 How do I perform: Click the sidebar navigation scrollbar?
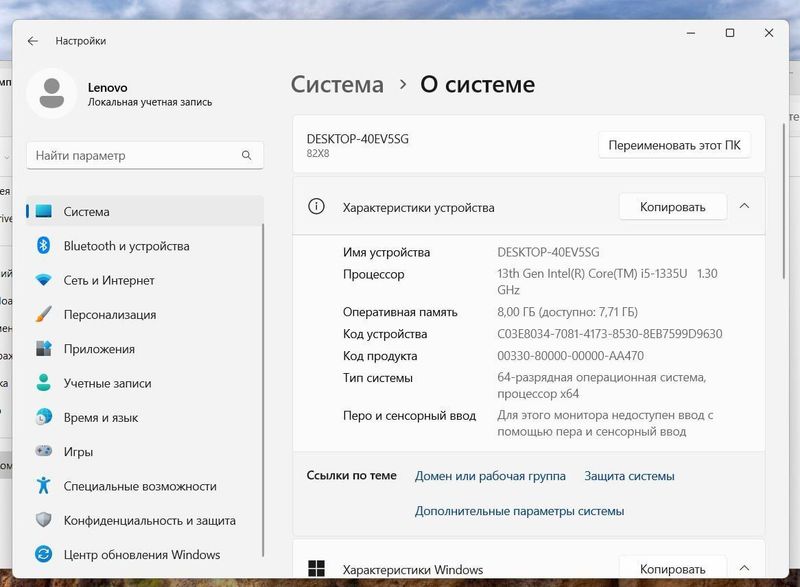(263, 390)
